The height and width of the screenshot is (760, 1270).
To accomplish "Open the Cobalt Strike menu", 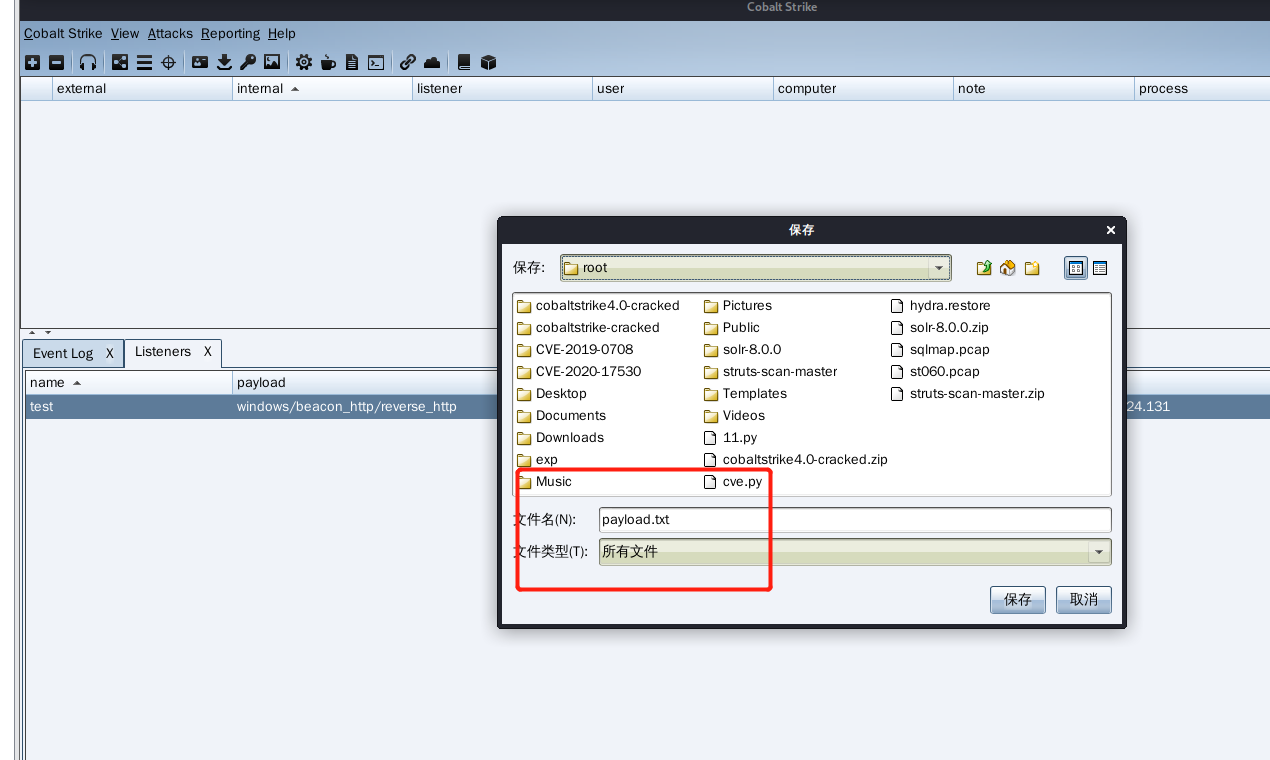I will pos(63,33).
